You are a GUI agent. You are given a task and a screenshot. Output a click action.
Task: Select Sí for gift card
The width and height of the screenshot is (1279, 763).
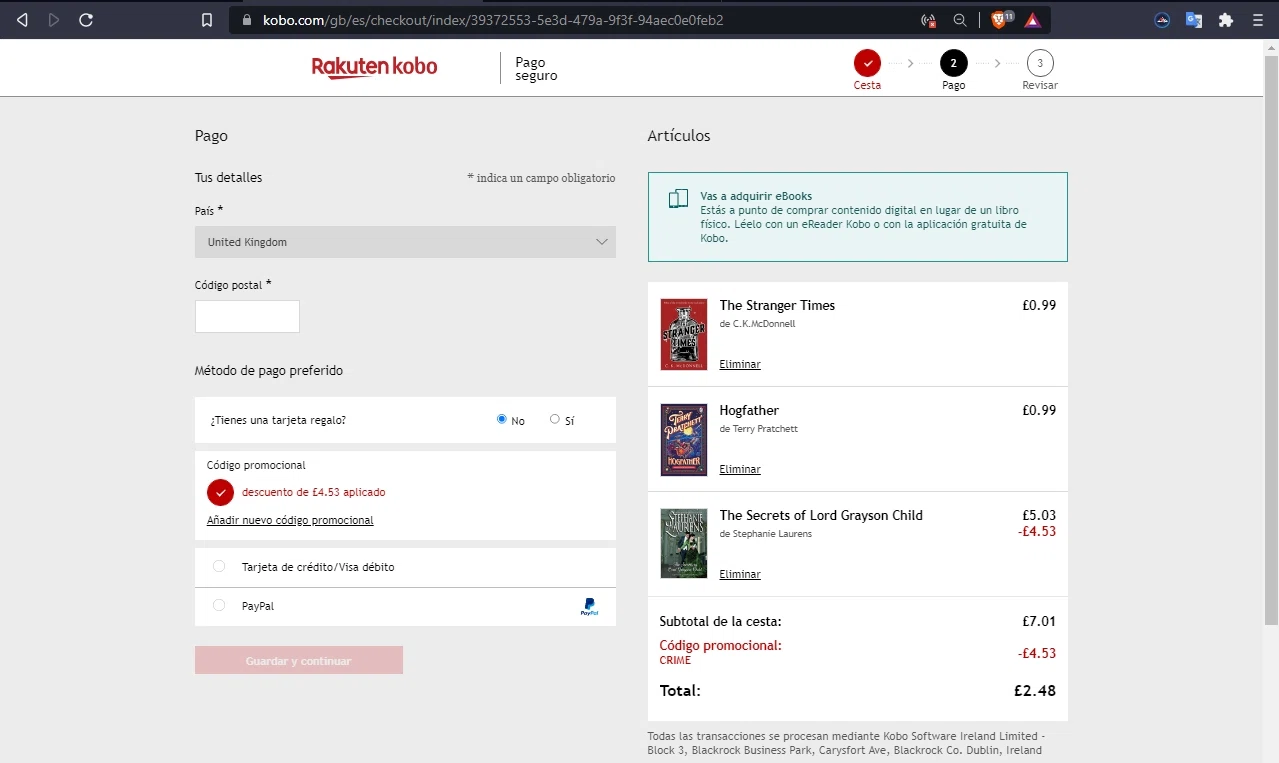coord(555,419)
